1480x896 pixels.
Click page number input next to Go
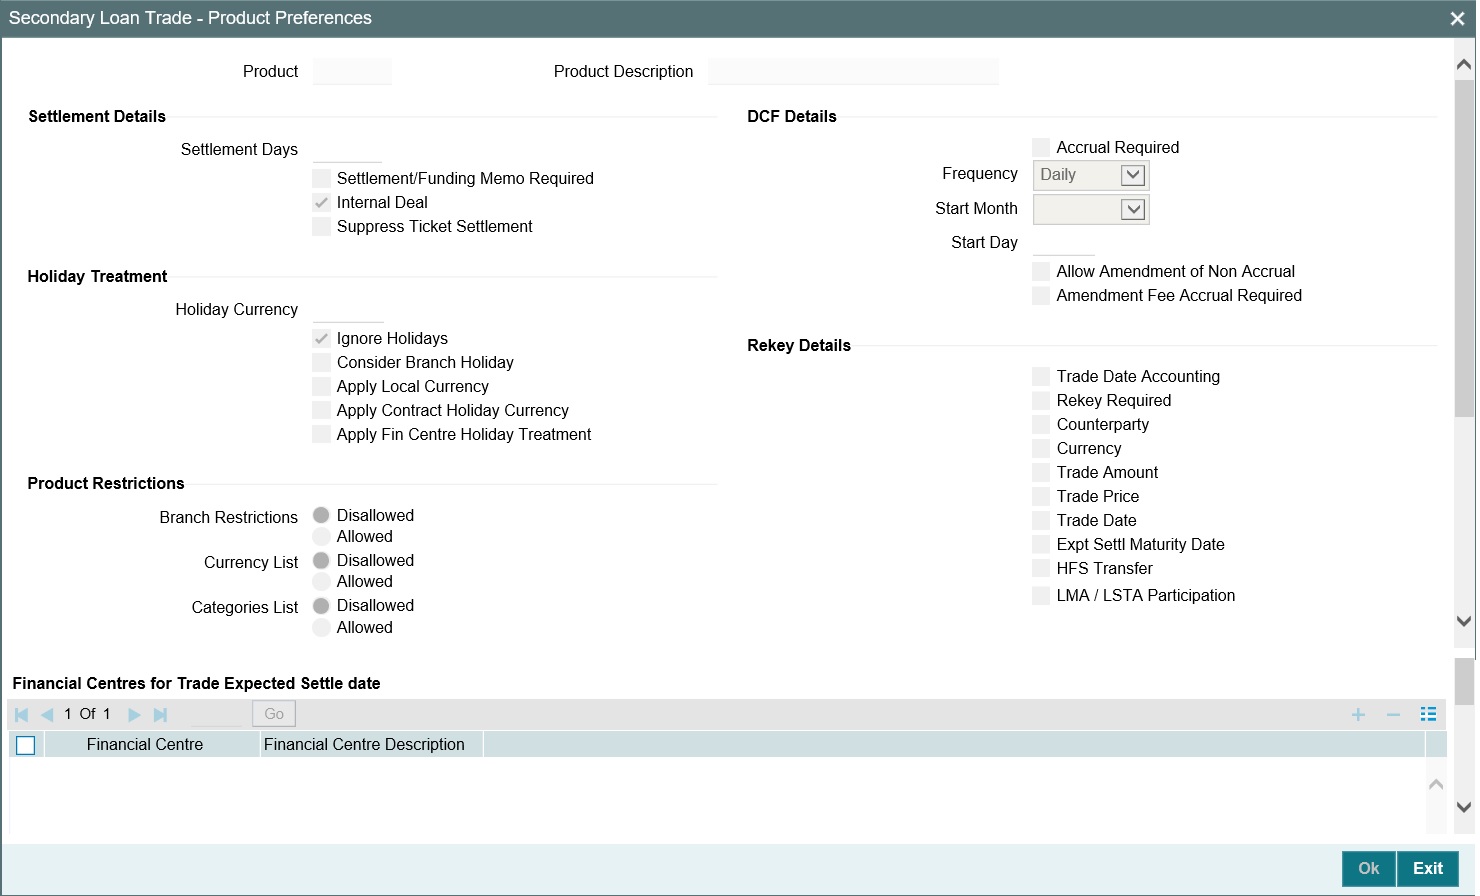216,714
